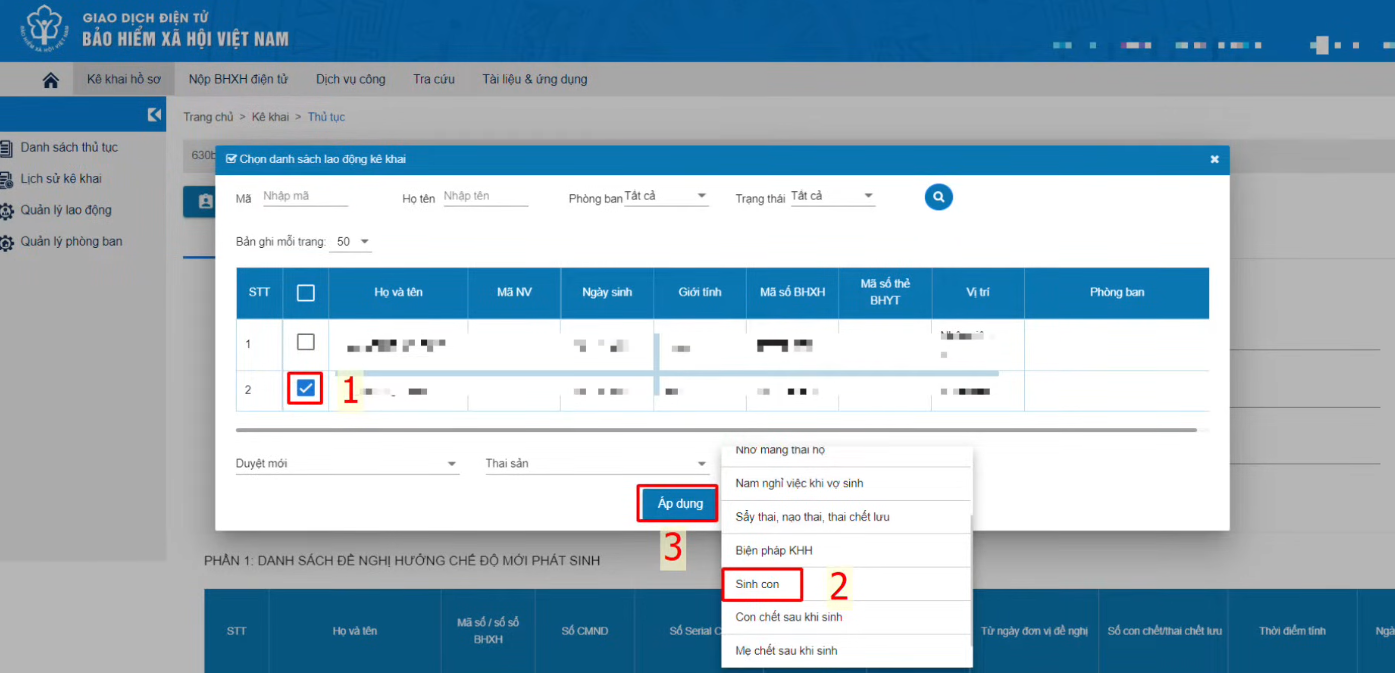Click Vị trí column header
Image resolution: width=1395 pixels, height=673 pixels.
(978, 293)
